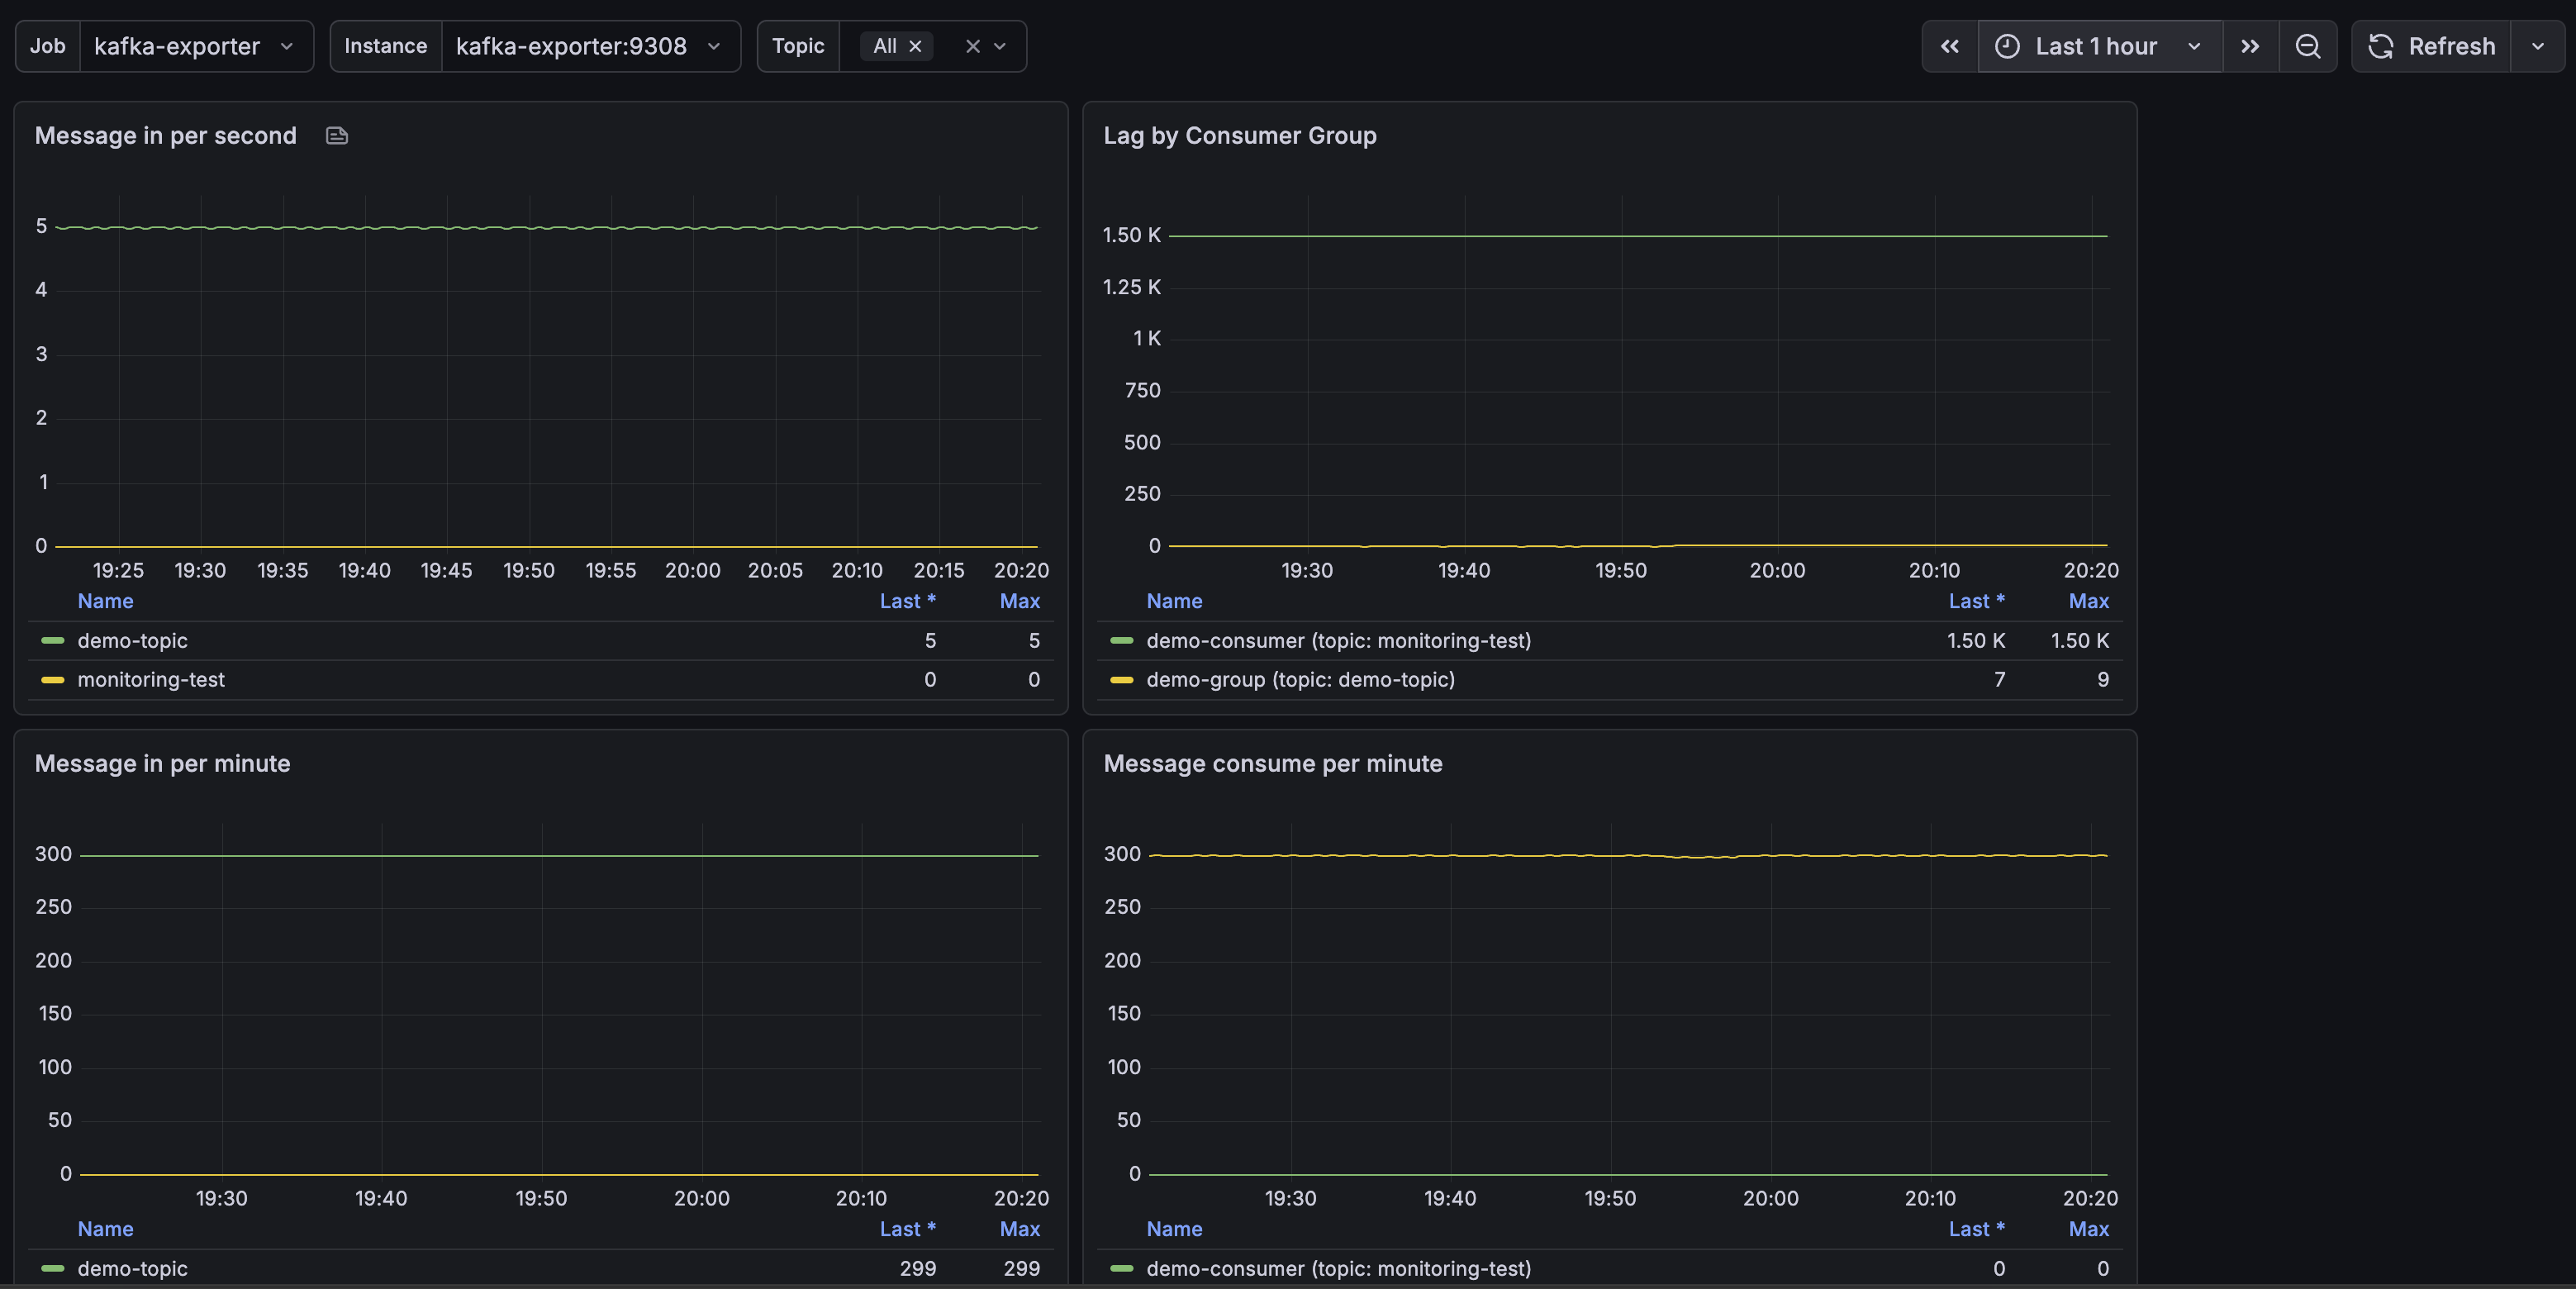Click the Topic variable label
The width and height of the screenshot is (2576, 1289).
point(798,46)
